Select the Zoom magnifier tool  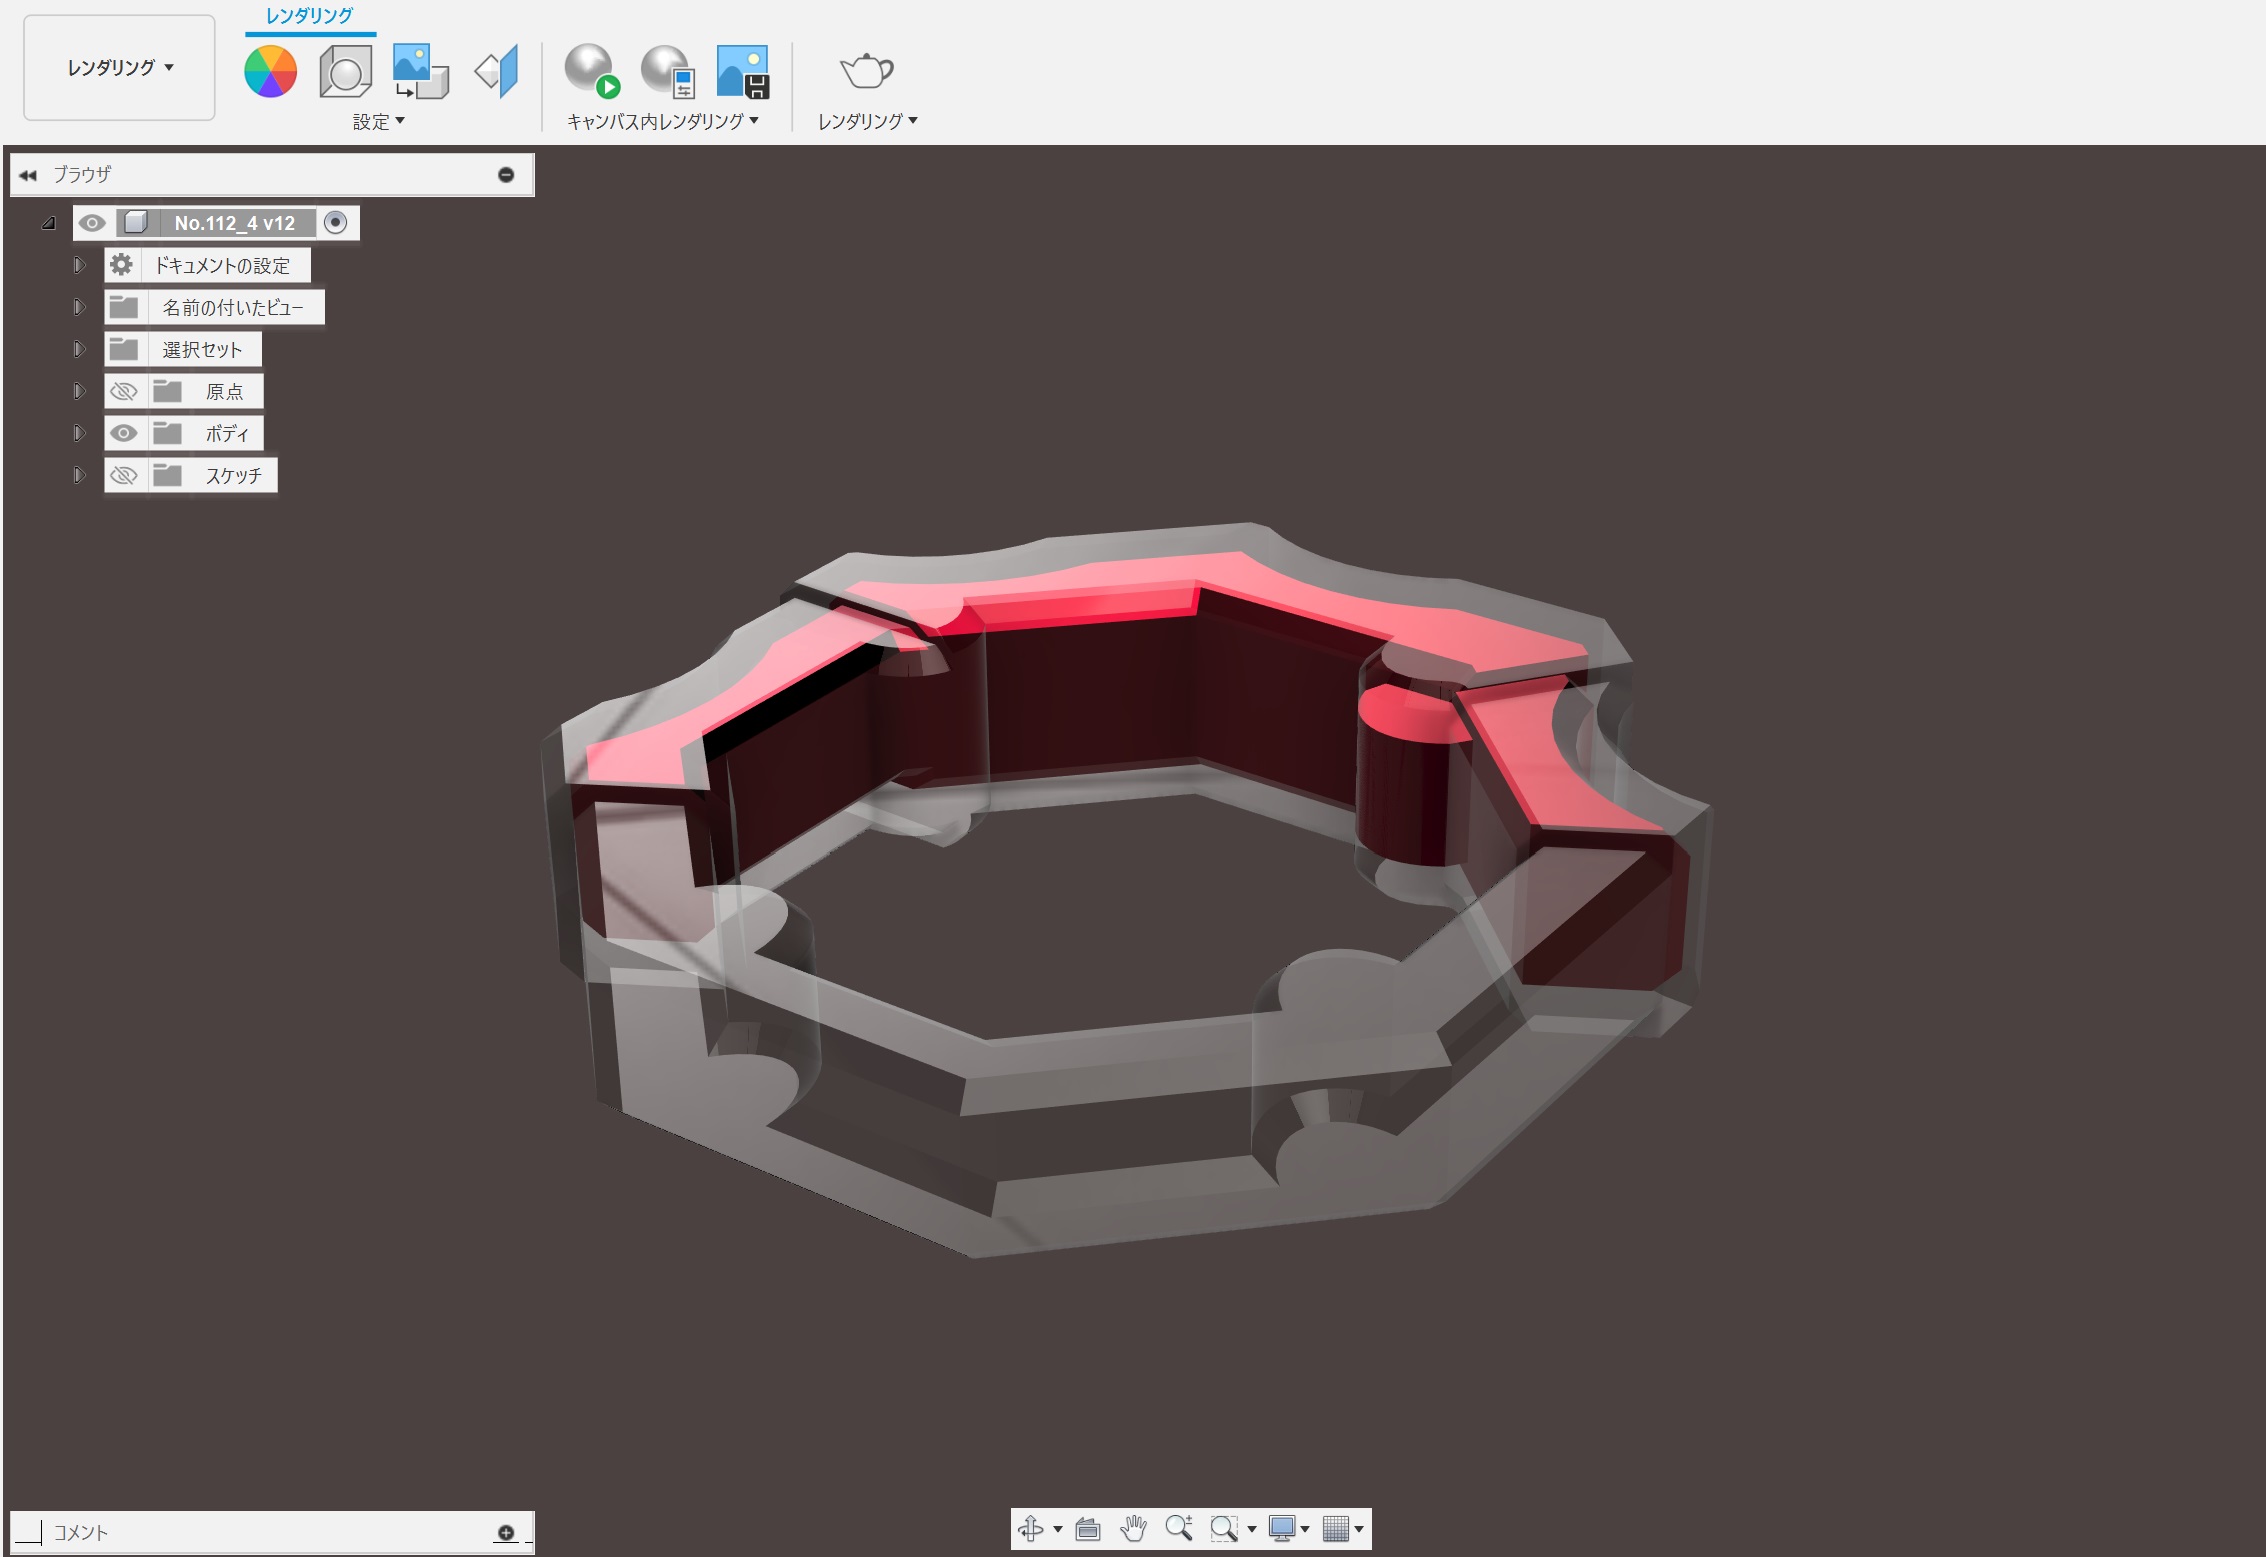(x=1180, y=1528)
